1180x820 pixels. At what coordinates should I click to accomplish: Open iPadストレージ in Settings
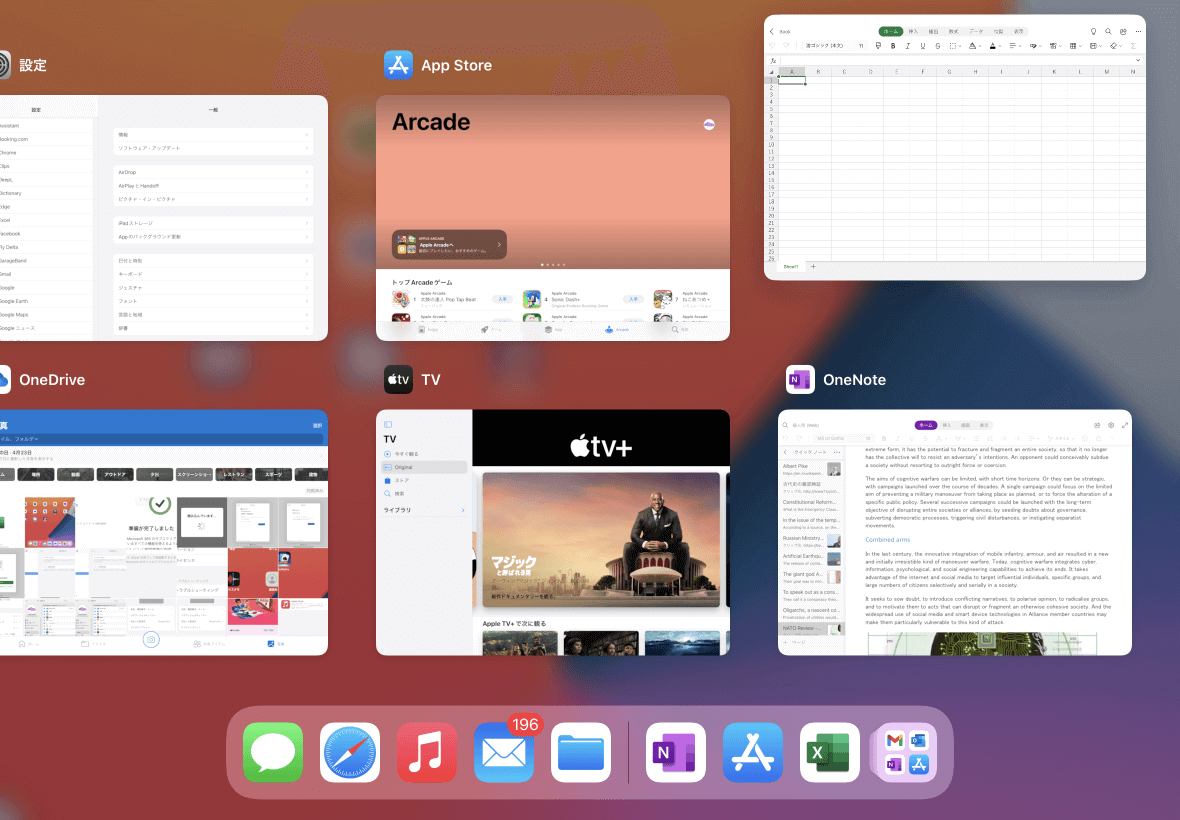click(213, 223)
